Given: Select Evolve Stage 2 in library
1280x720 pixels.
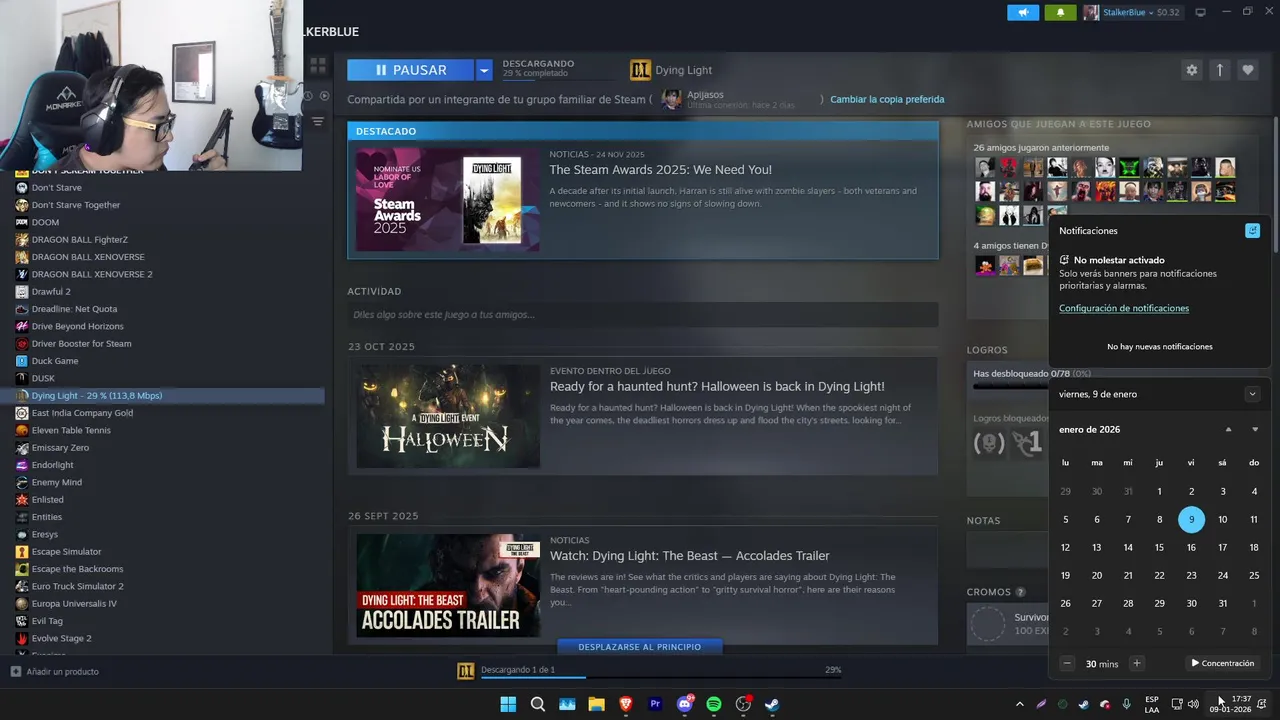Looking at the screenshot, I should pyautogui.click(x=61, y=638).
